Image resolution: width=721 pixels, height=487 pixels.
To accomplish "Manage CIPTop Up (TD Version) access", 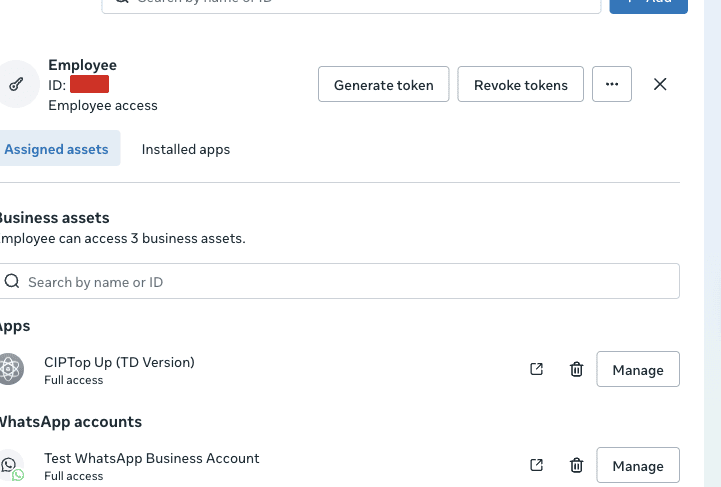I will (638, 369).
